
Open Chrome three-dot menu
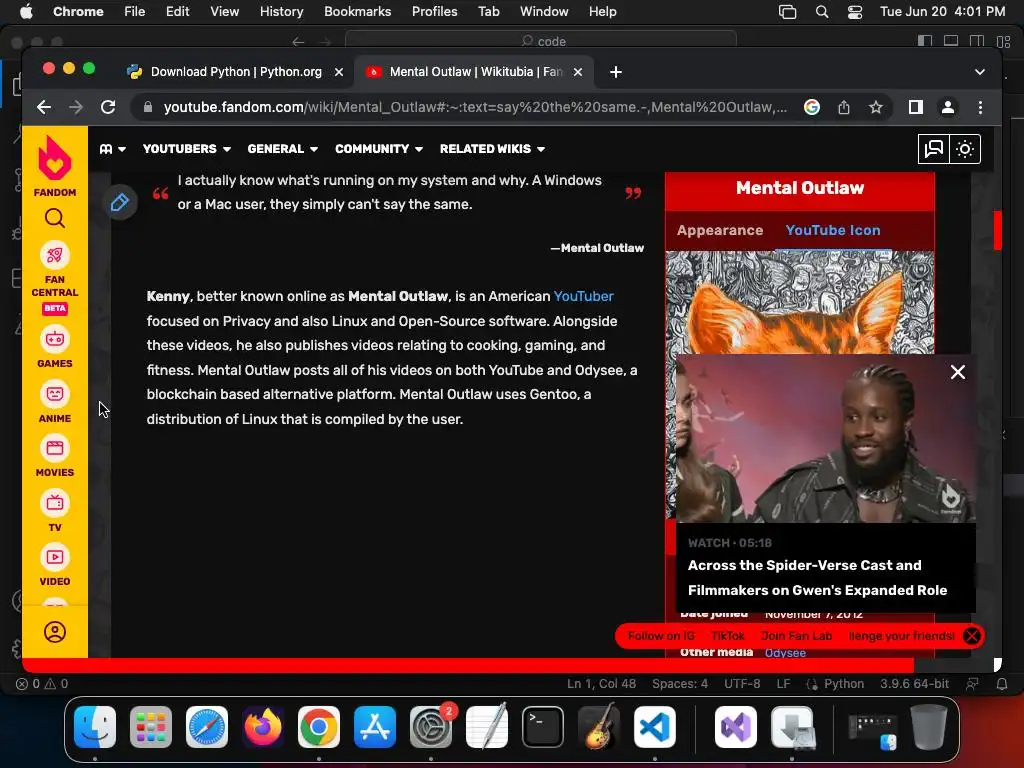pos(980,107)
